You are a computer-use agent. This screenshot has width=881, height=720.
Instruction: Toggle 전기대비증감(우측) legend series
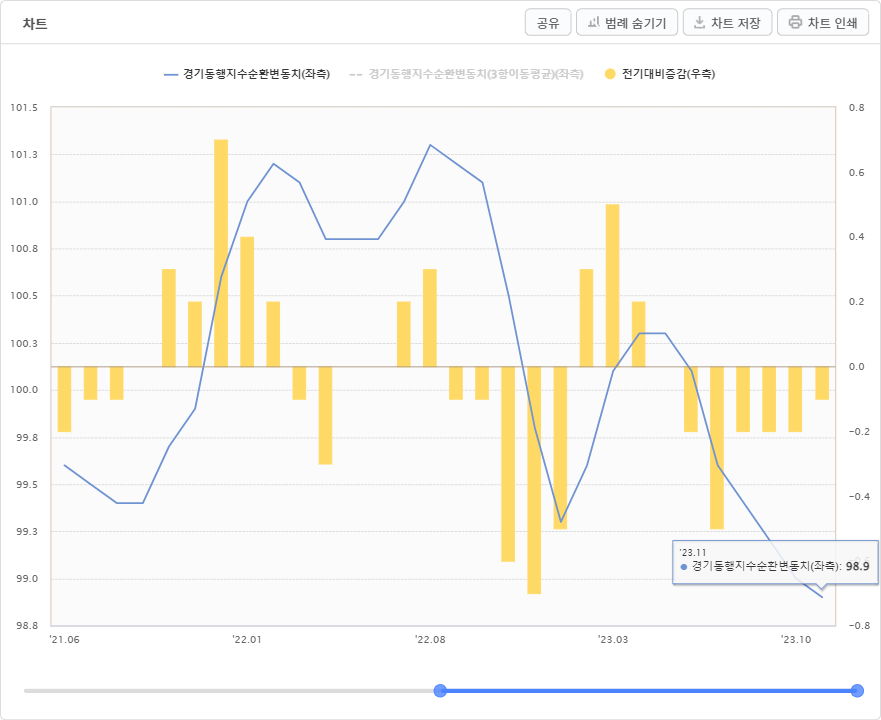(660, 74)
